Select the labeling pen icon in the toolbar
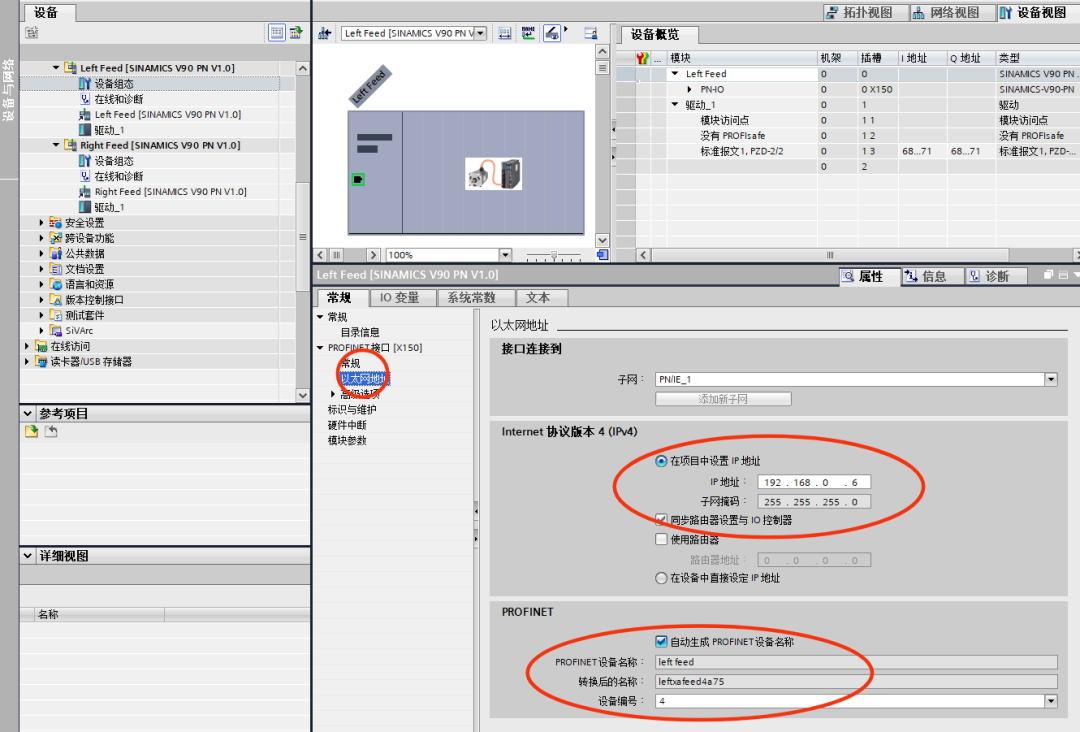 click(x=553, y=33)
